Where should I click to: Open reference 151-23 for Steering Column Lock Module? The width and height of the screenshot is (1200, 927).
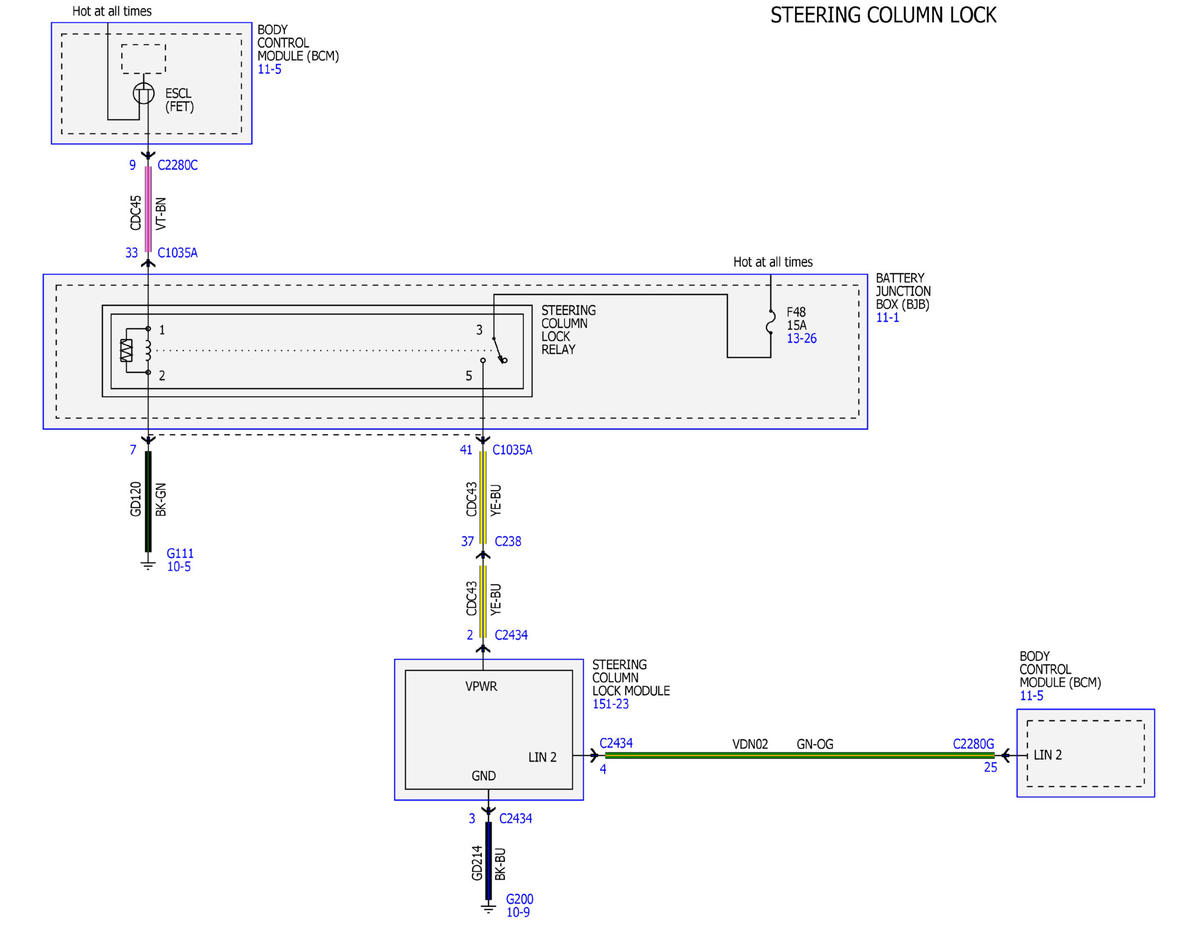coord(611,705)
